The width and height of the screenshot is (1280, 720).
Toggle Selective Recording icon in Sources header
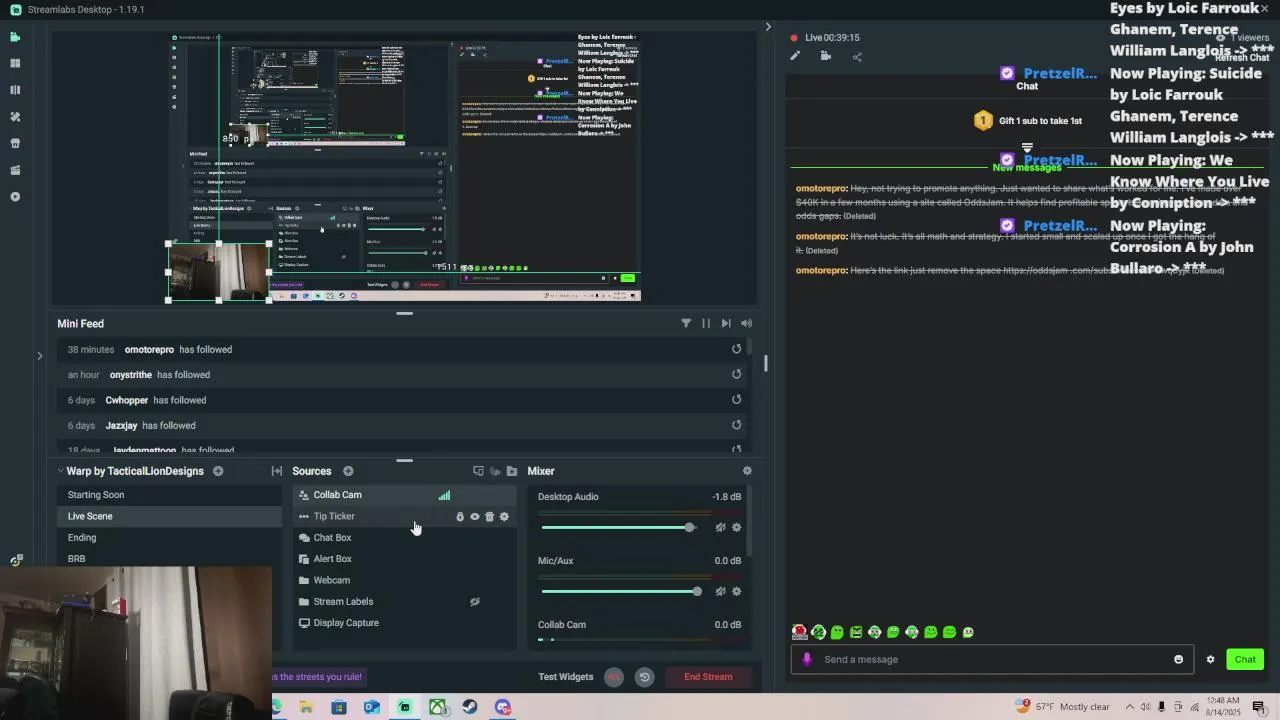[495, 471]
